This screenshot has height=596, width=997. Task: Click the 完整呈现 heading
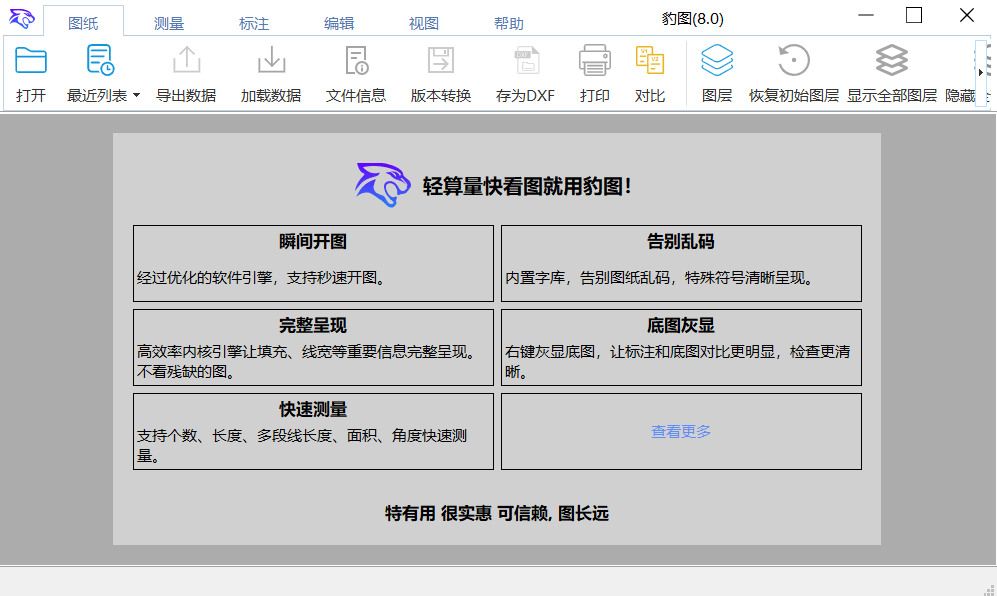(313, 326)
